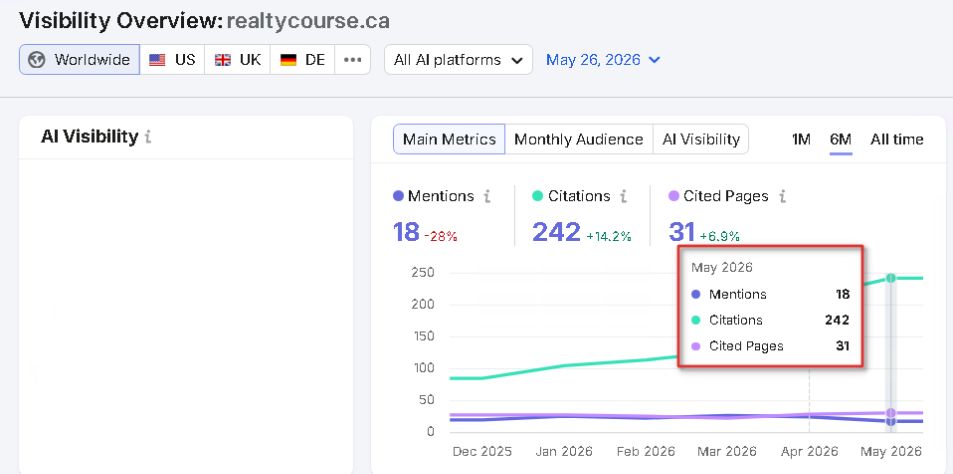This screenshot has height=474, width=953.
Task: Click the May 2026 tooltip heading
Action: click(722, 267)
